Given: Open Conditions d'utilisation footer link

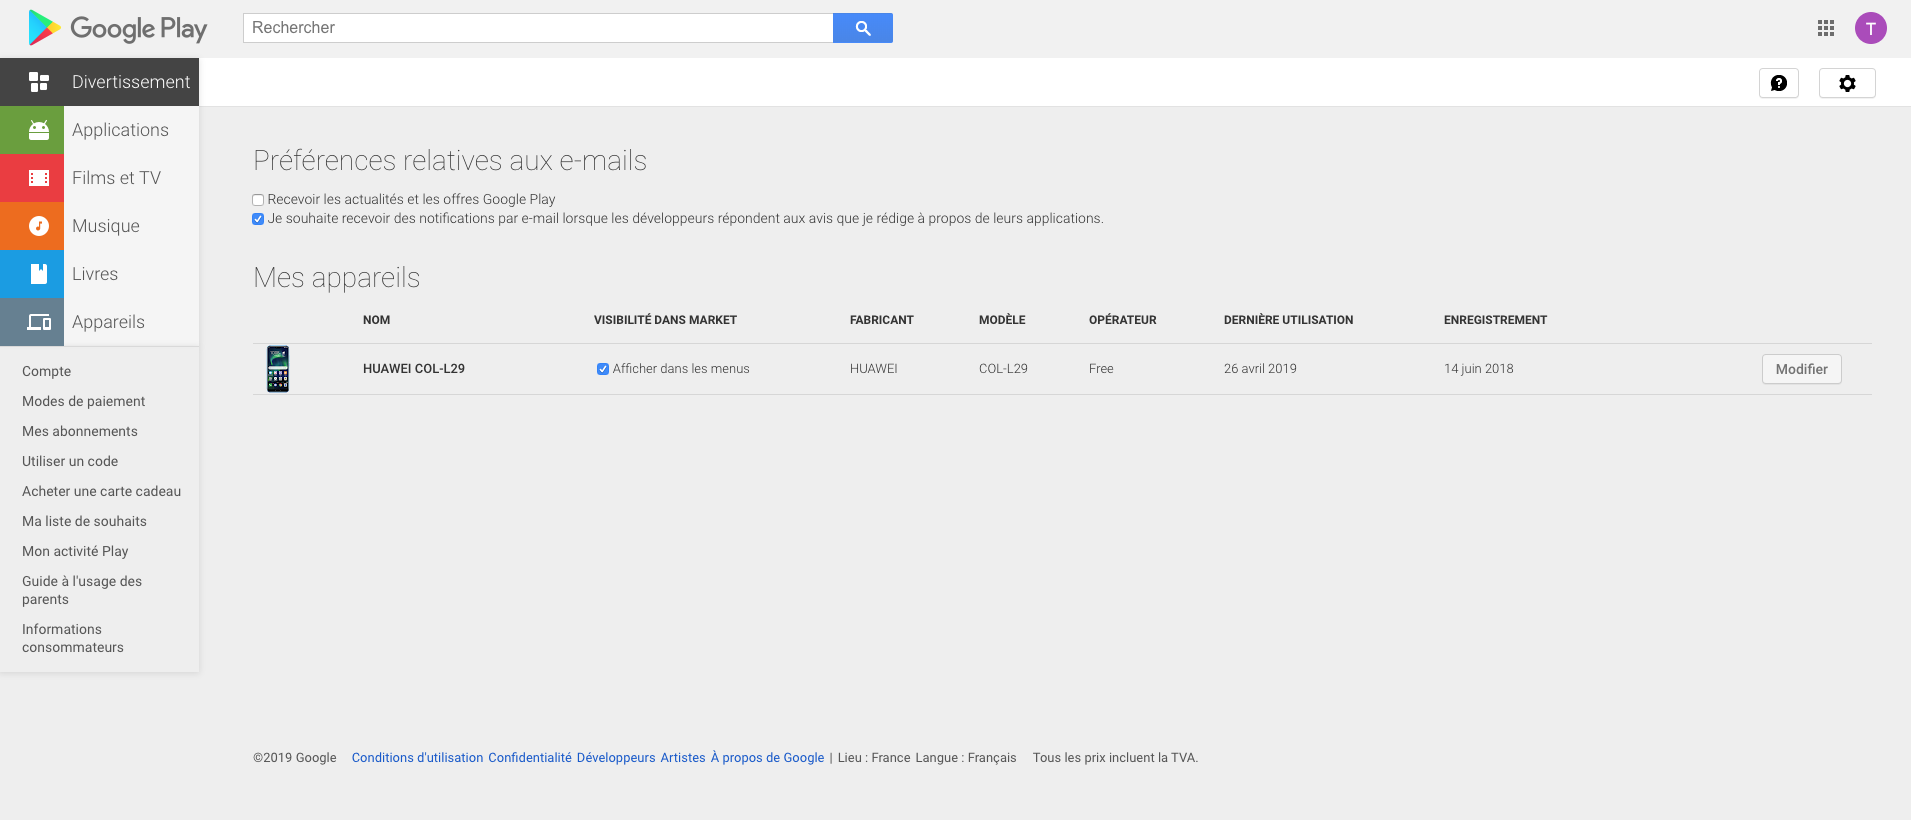Looking at the screenshot, I should [x=417, y=758].
